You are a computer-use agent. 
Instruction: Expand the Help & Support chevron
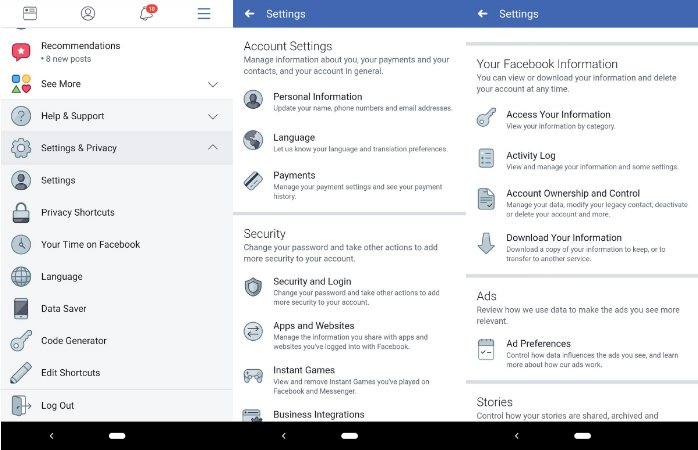213,116
